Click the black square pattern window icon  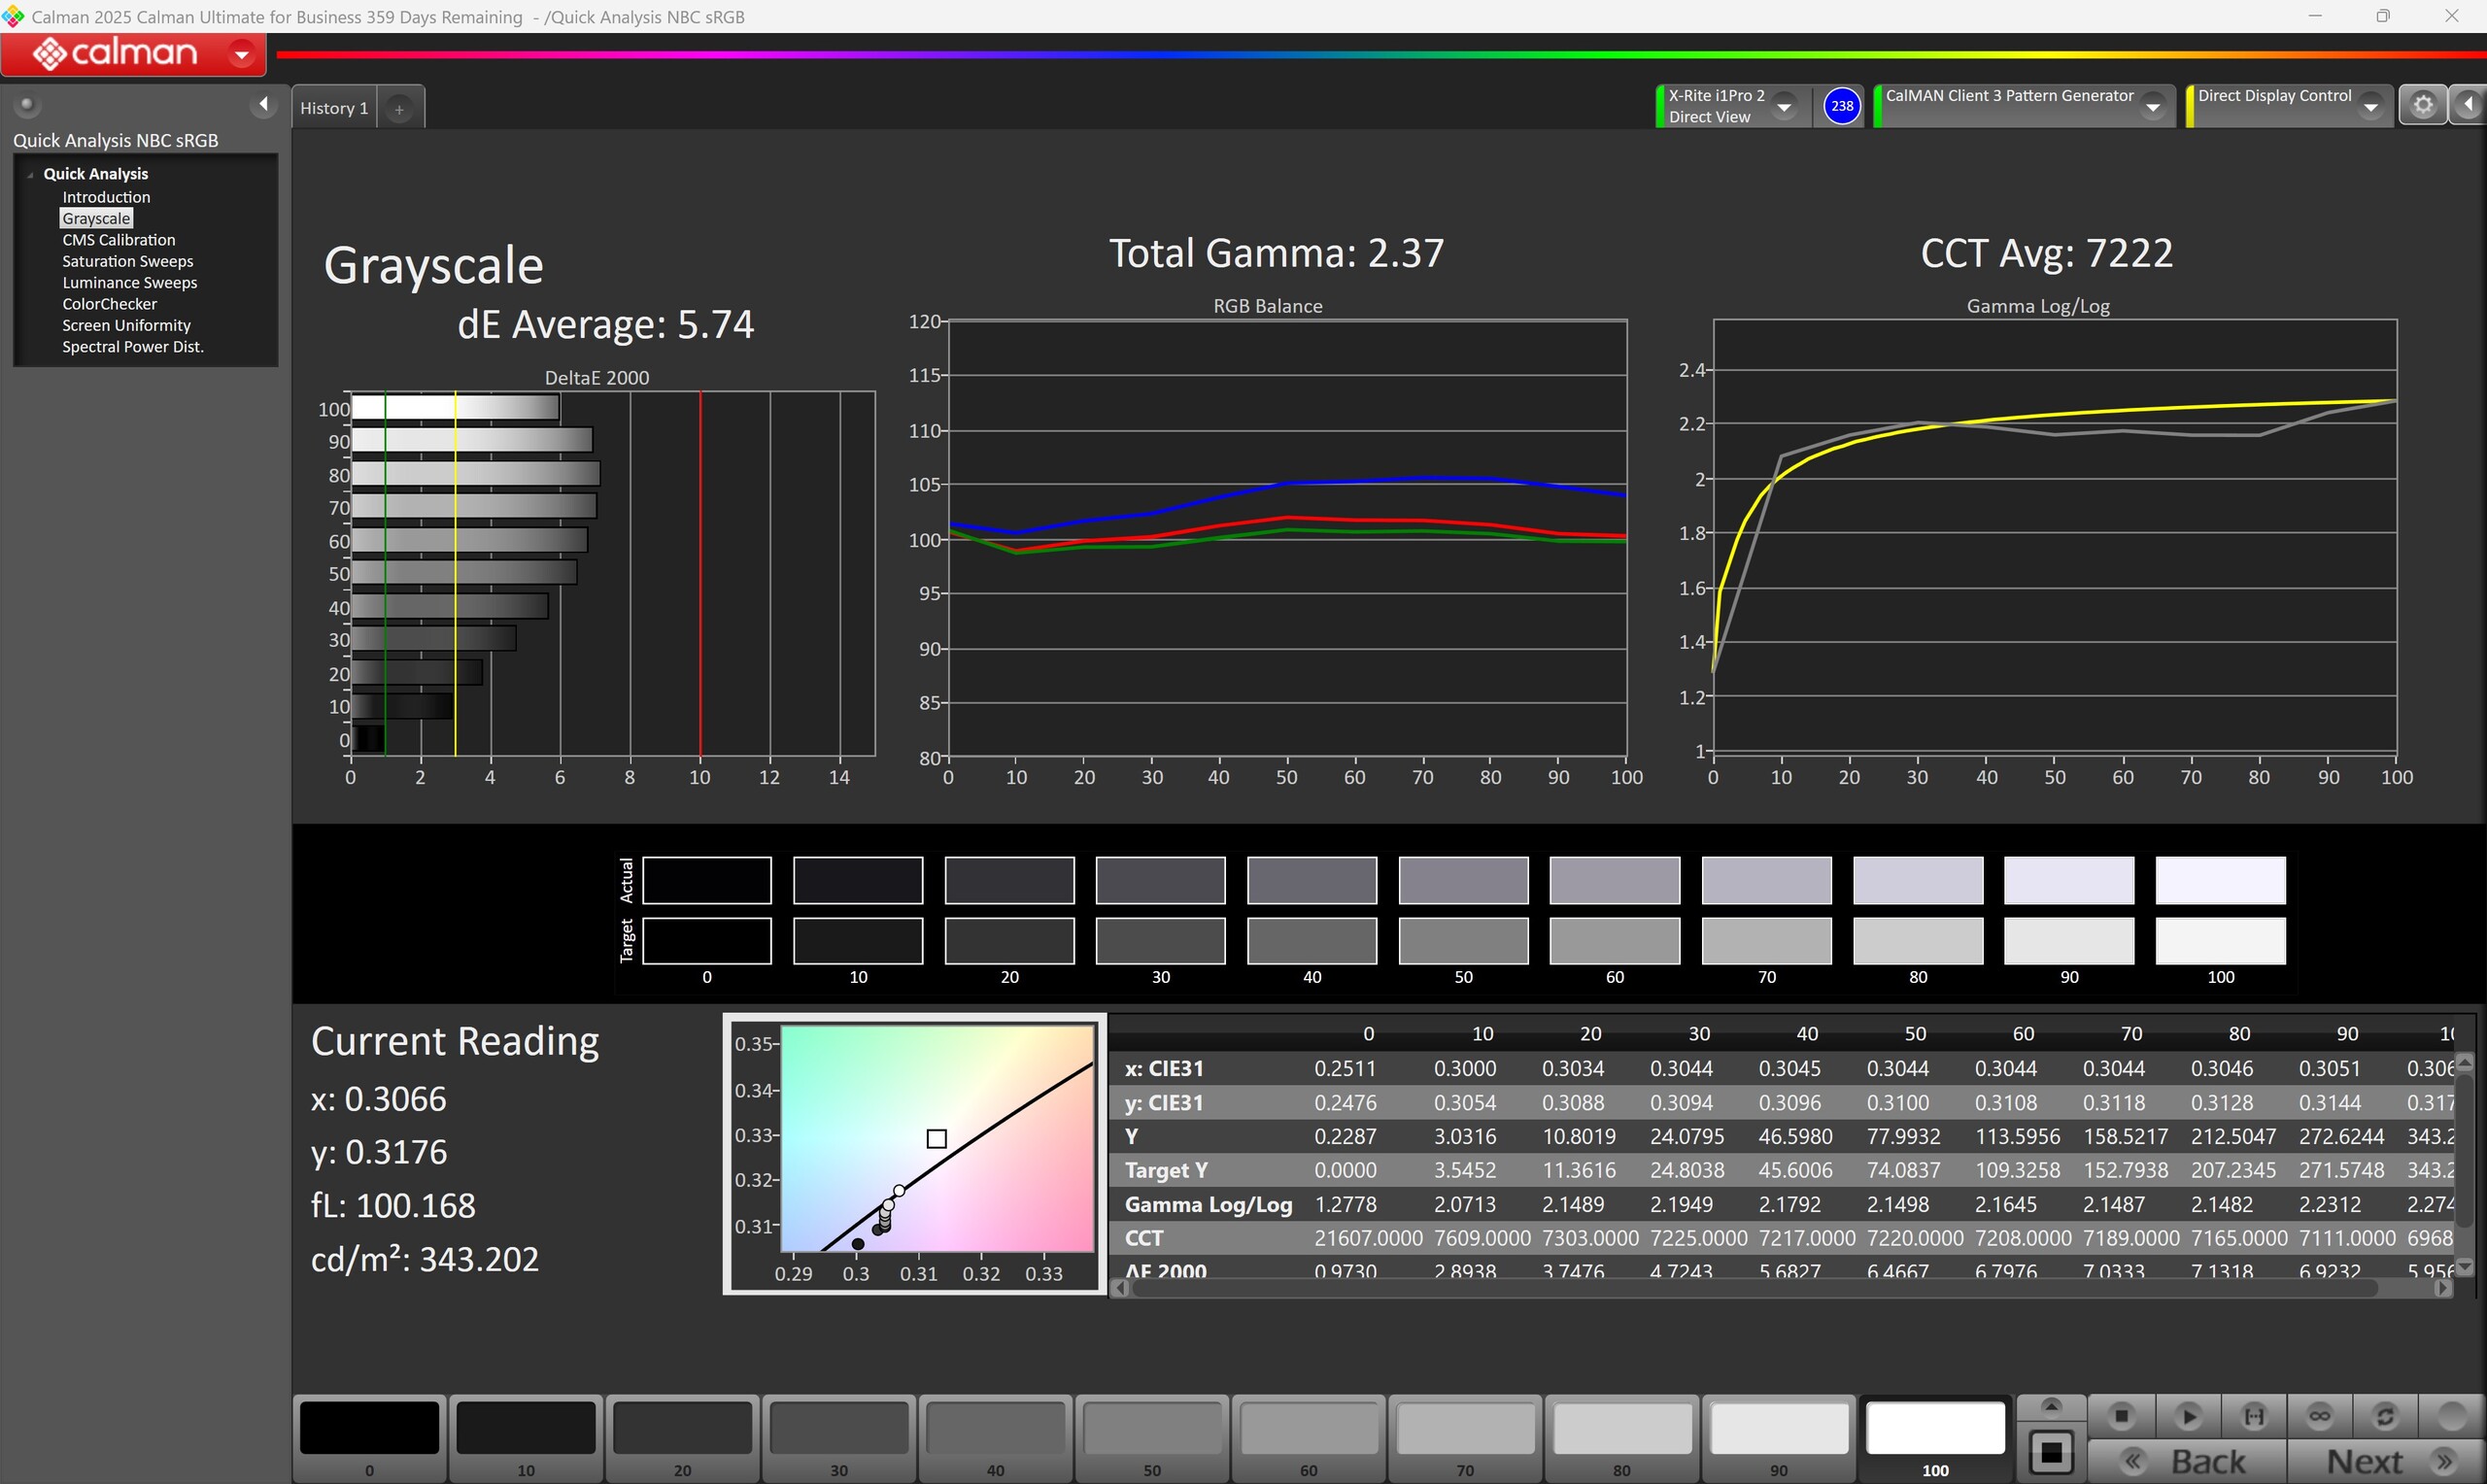(x=2051, y=1452)
